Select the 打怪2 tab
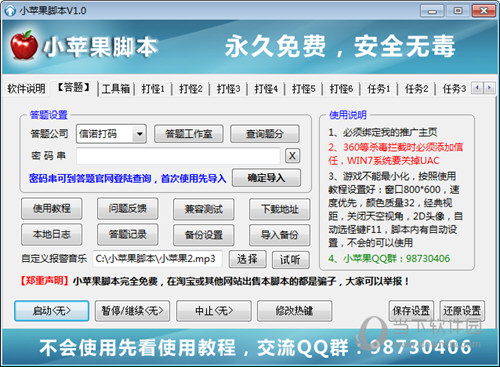Screen dimensions: 500x367 coord(191,89)
